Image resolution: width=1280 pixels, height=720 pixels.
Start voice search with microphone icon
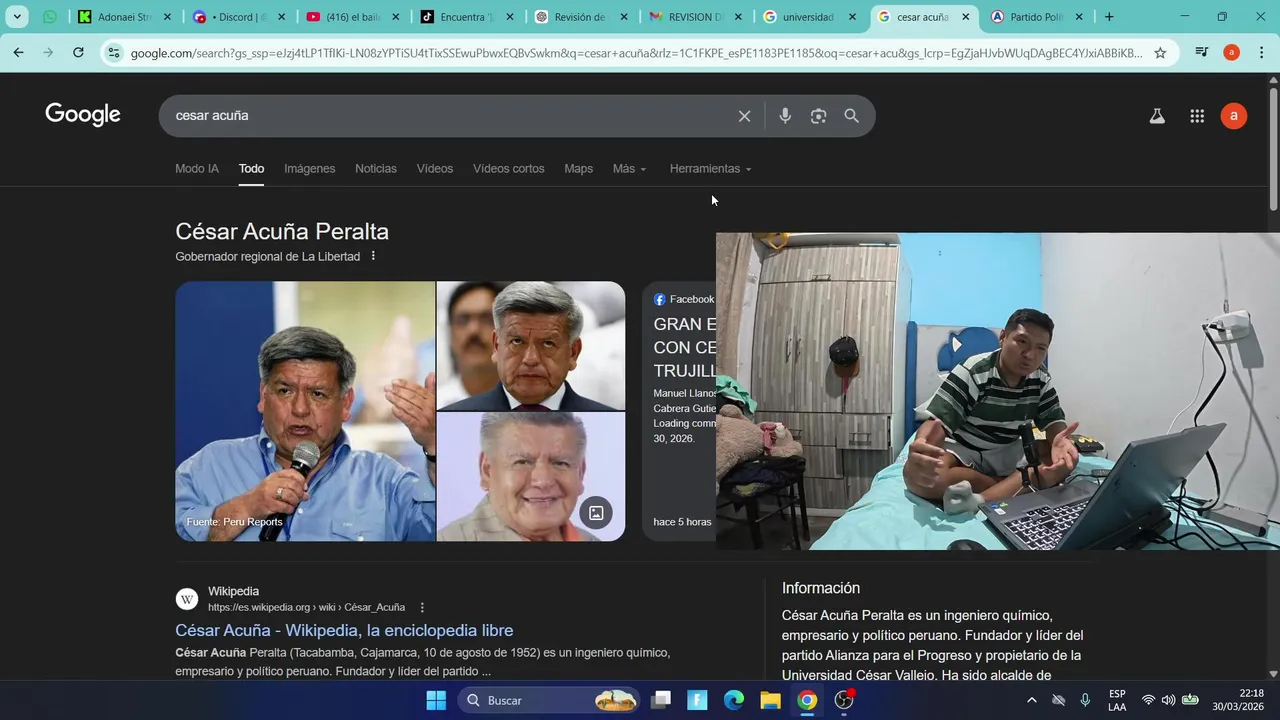click(x=785, y=116)
